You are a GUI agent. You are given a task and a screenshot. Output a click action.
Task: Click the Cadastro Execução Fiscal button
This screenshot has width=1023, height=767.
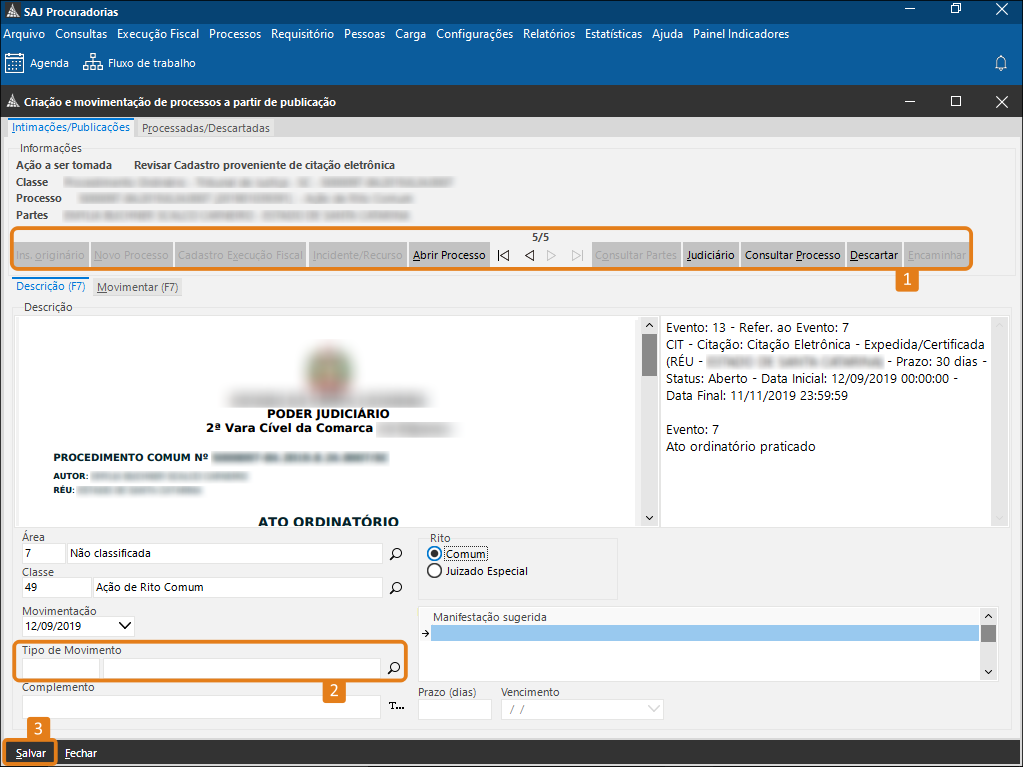click(x=240, y=255)
